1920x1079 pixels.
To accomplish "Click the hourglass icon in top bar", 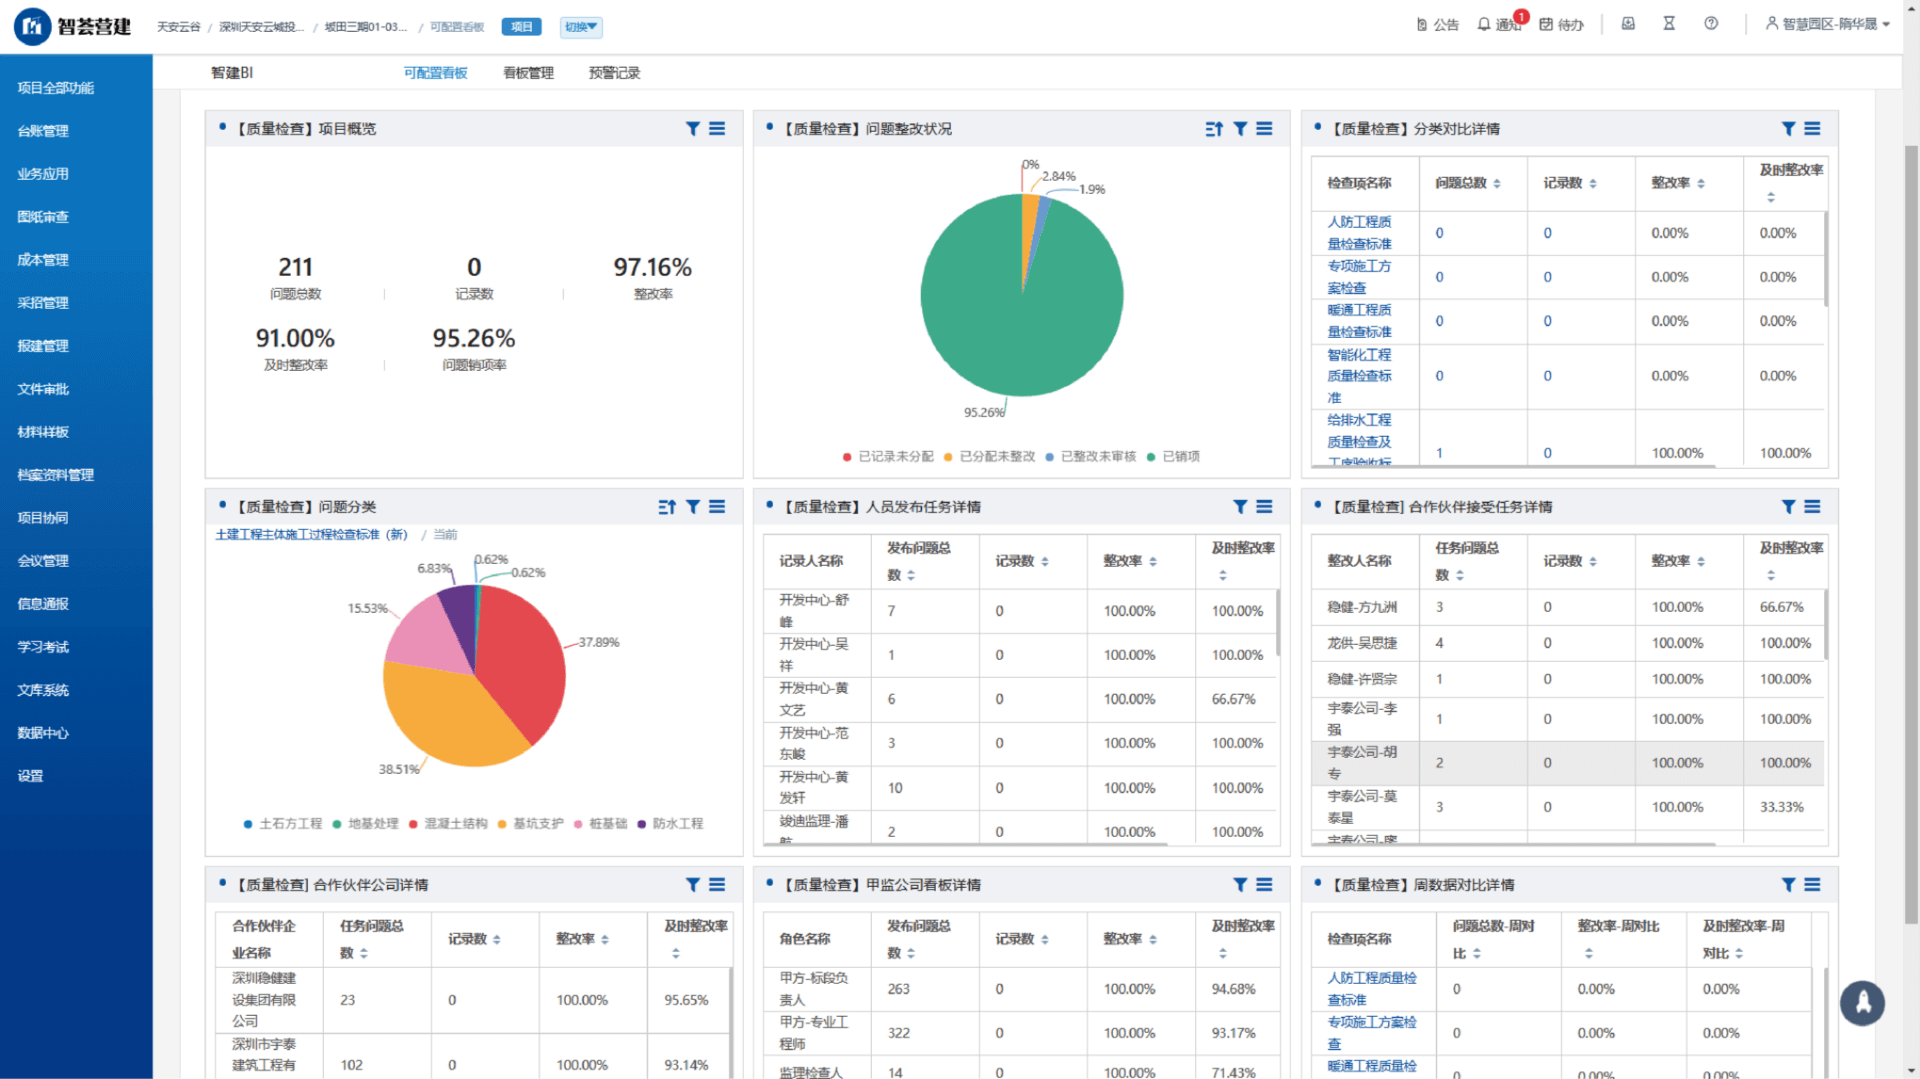I will tap(1669, 24).
